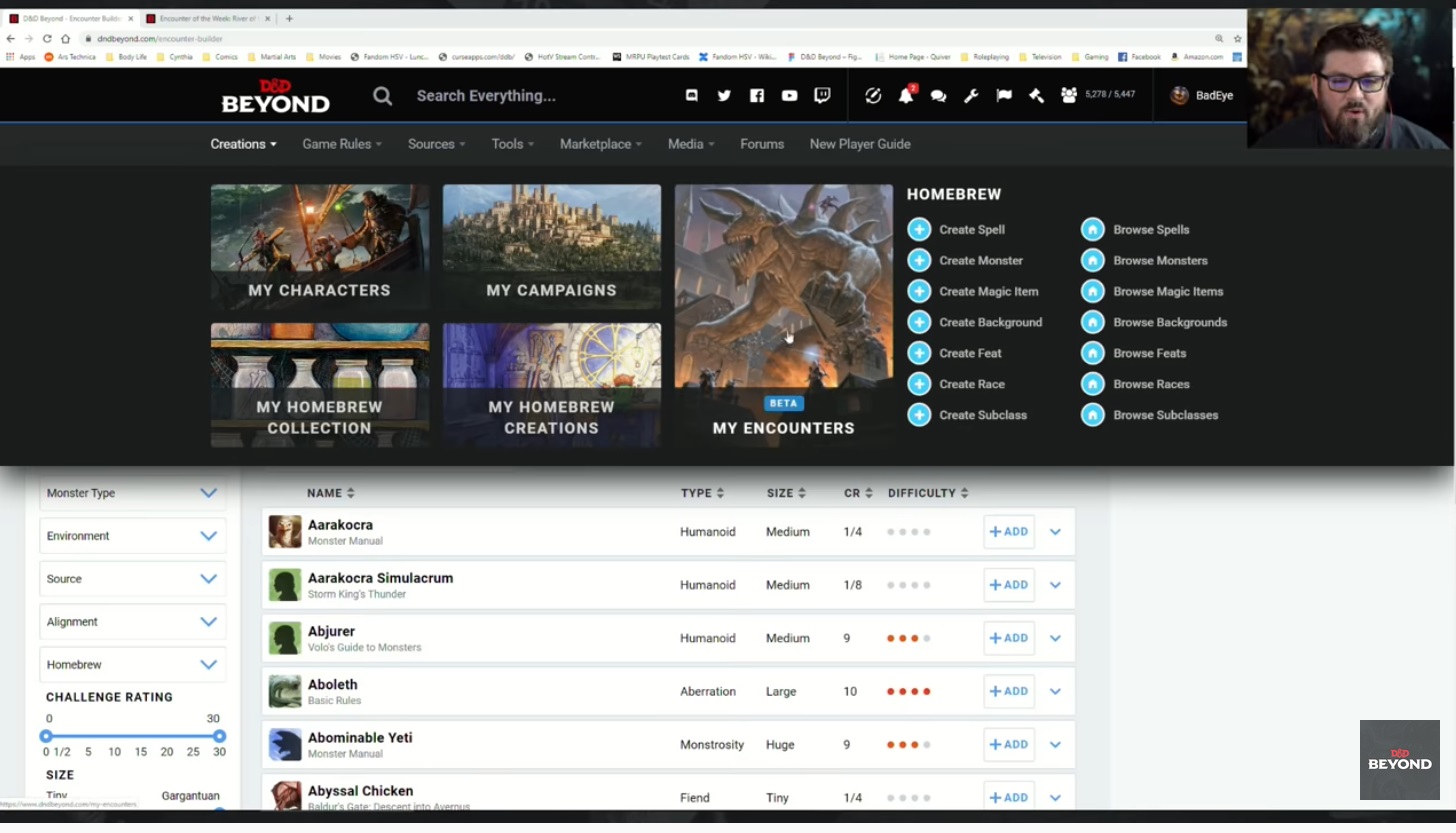This screenshot has height=833, width=1456.
Task: Click the search magnifier icon
Action: coord(382,96)
